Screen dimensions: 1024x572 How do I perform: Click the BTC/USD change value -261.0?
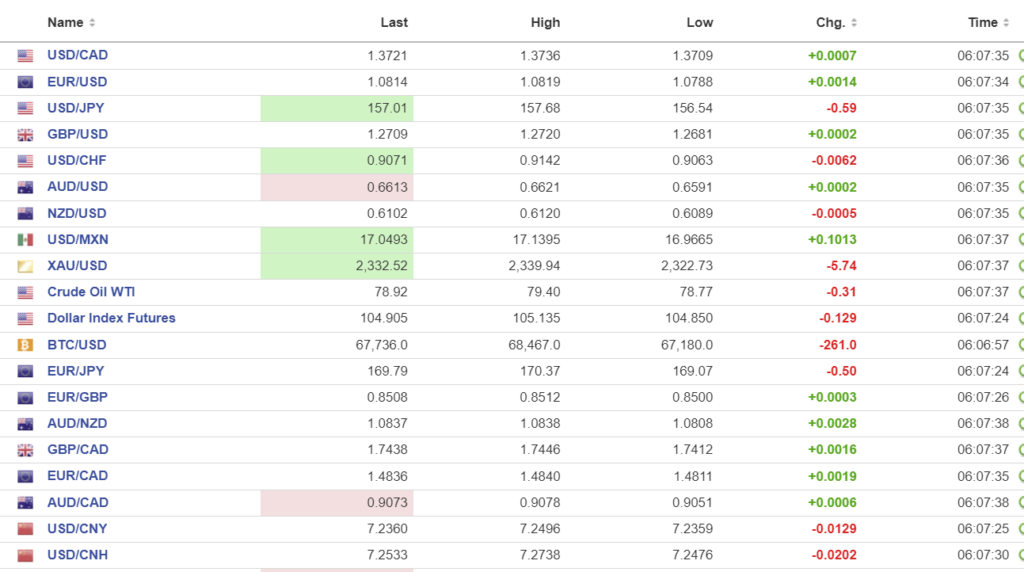(837, 345)
